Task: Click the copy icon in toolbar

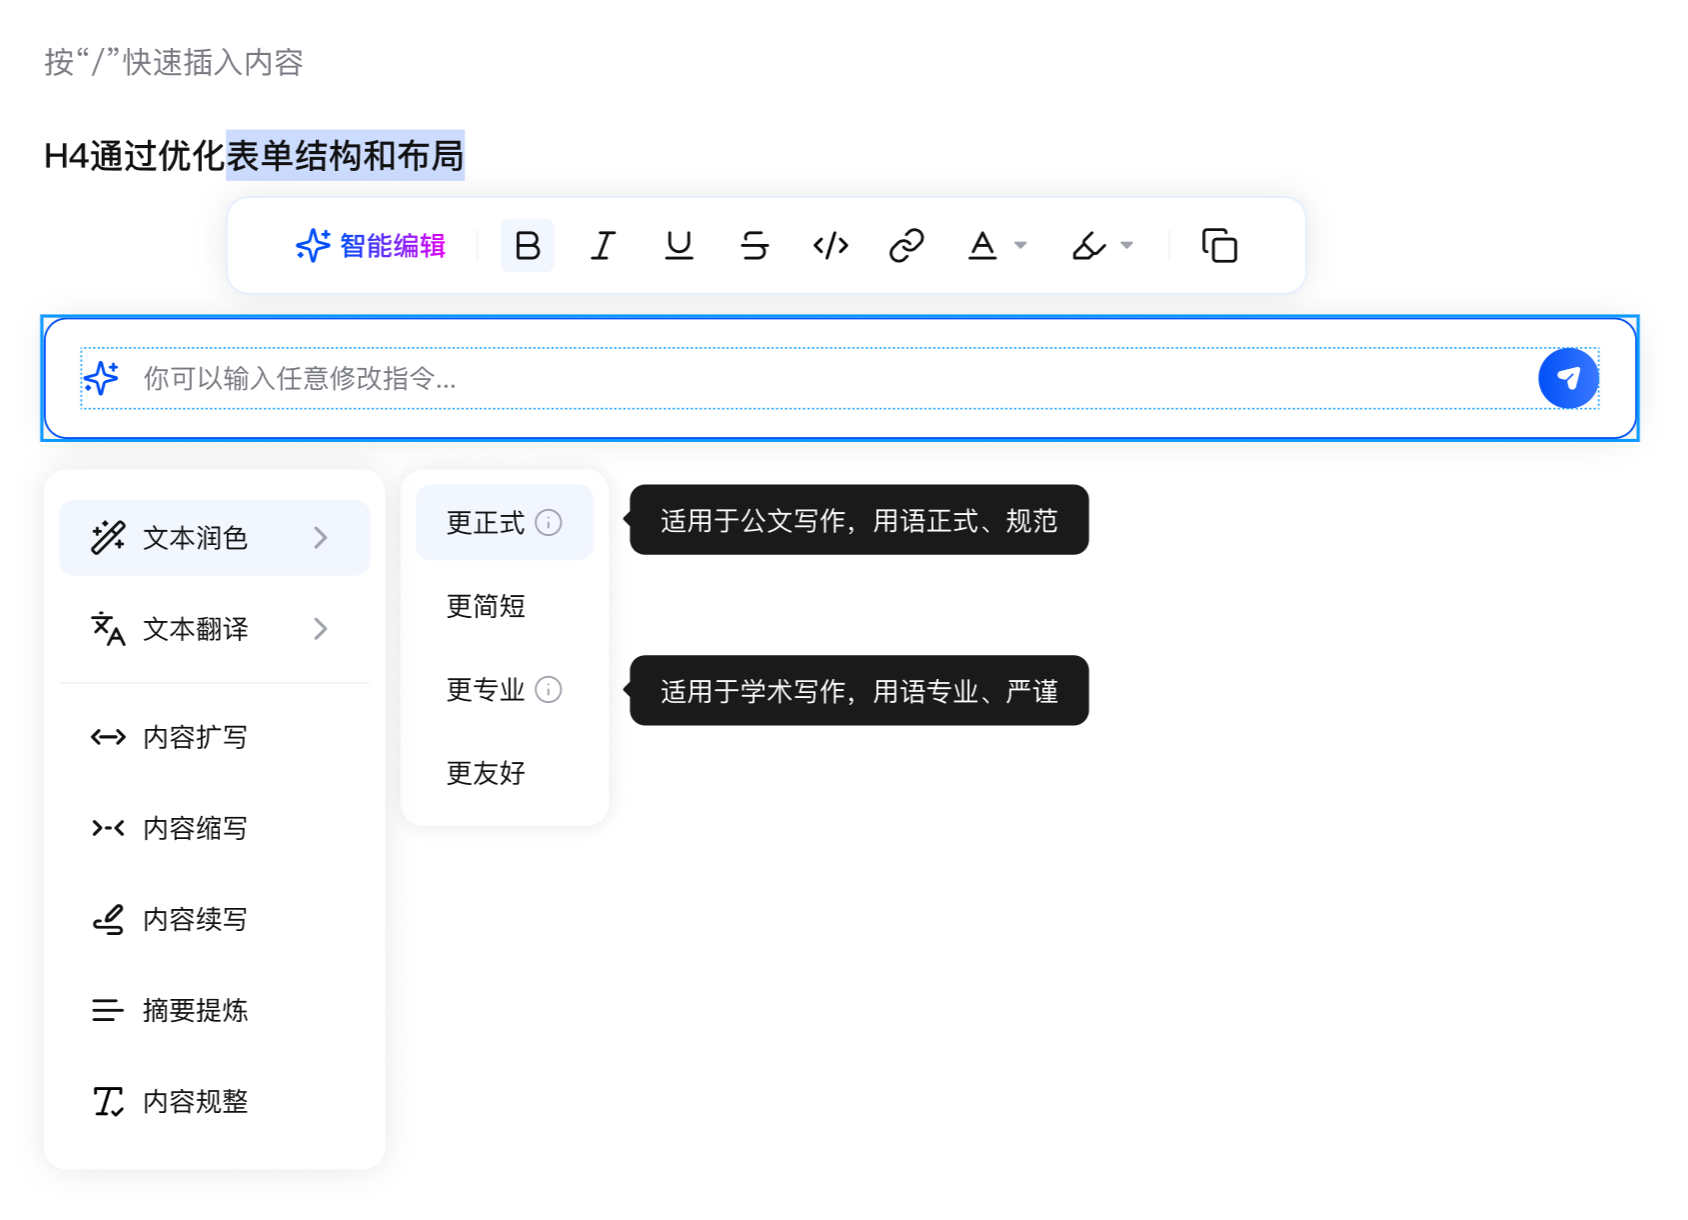Action: (x=1219, y=246)
